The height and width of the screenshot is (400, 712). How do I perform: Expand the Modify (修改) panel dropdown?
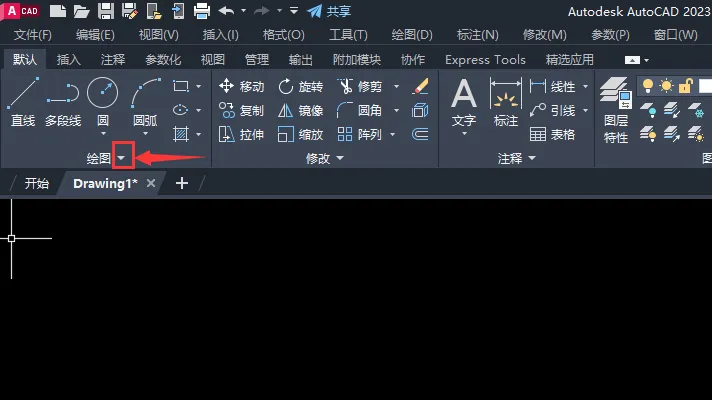click(340, 158)
